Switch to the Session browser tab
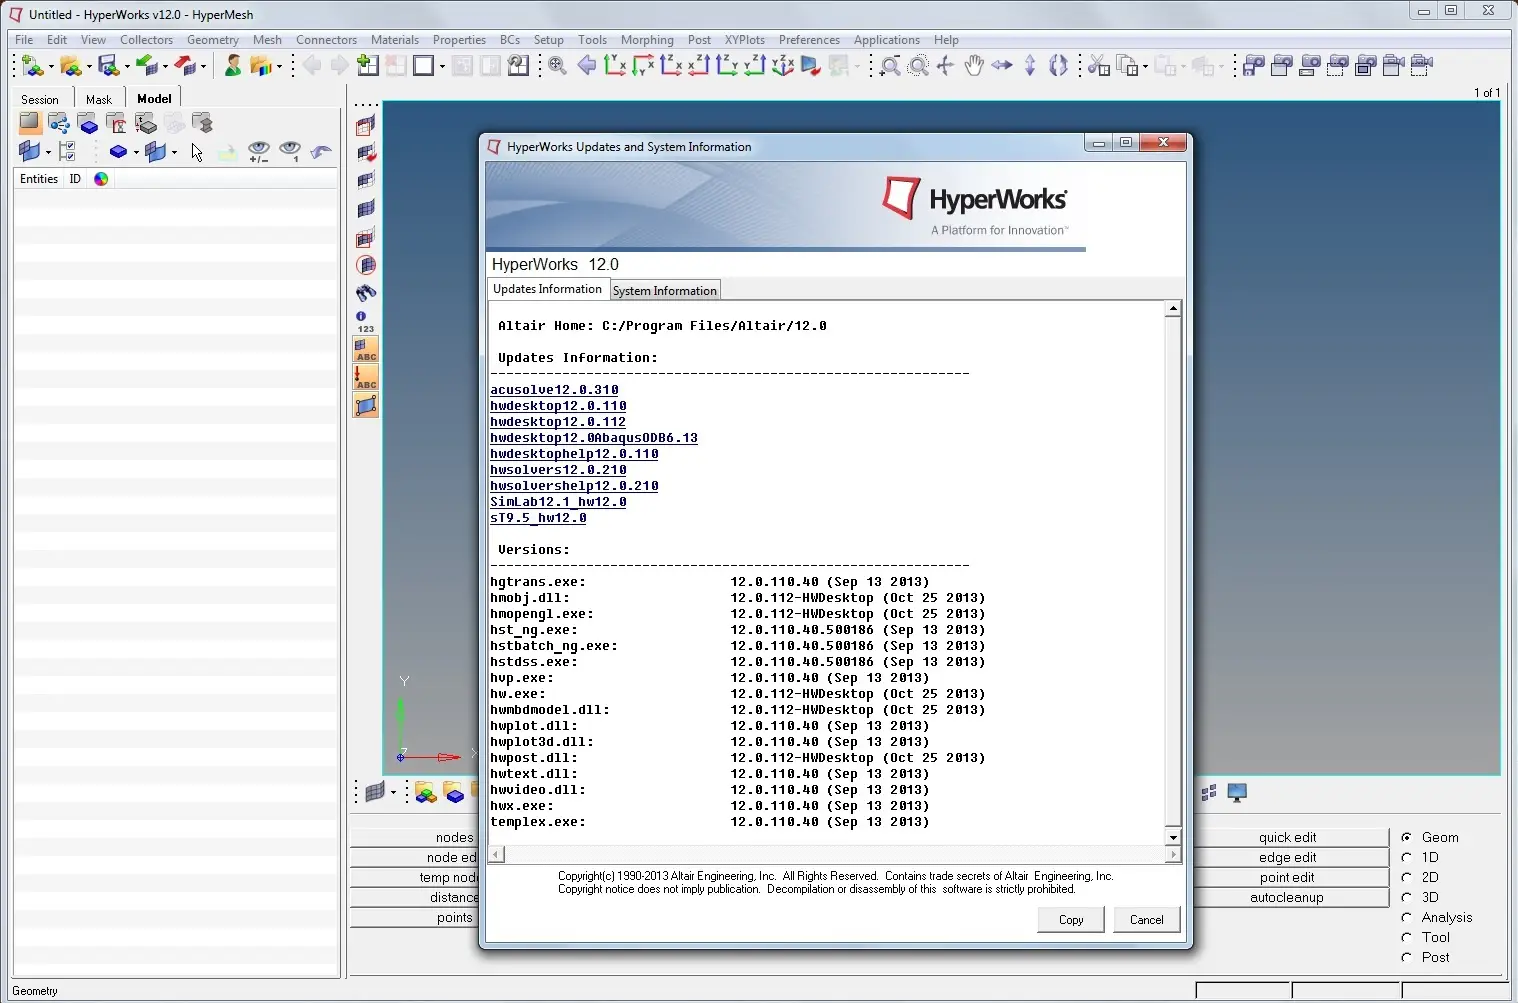Screen dimensions: 1518x1003 (x=40, y=99)
